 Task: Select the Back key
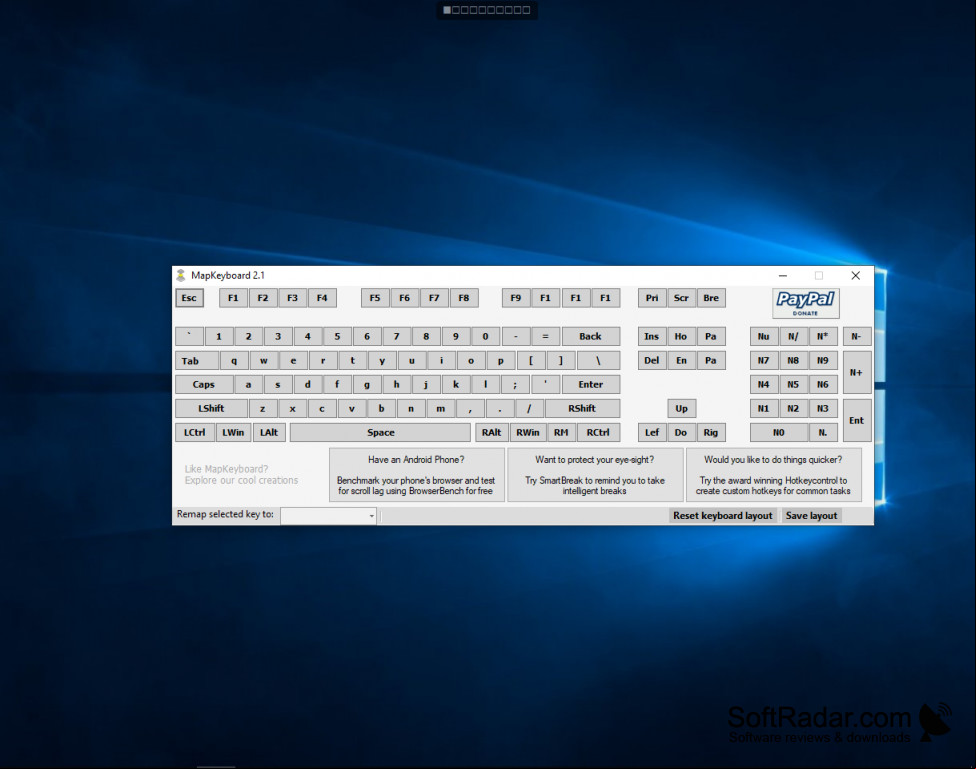point(591,336)
